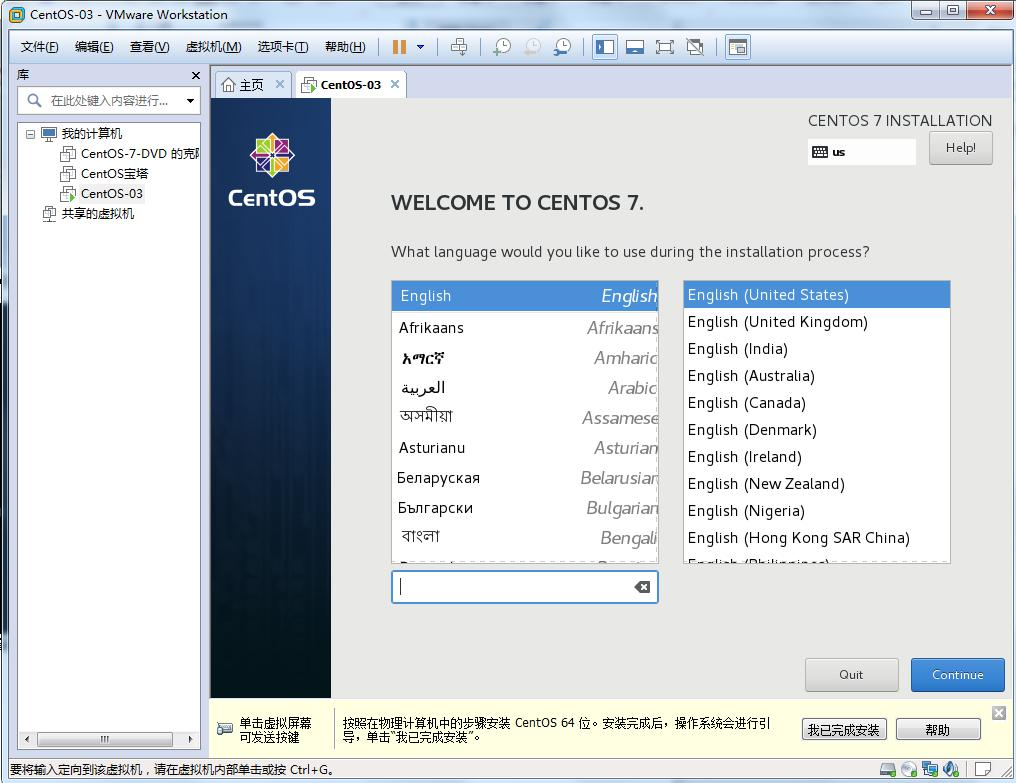1016x783 pixels.
Task: Choose English (United States) locale
Action: [816, 295]
